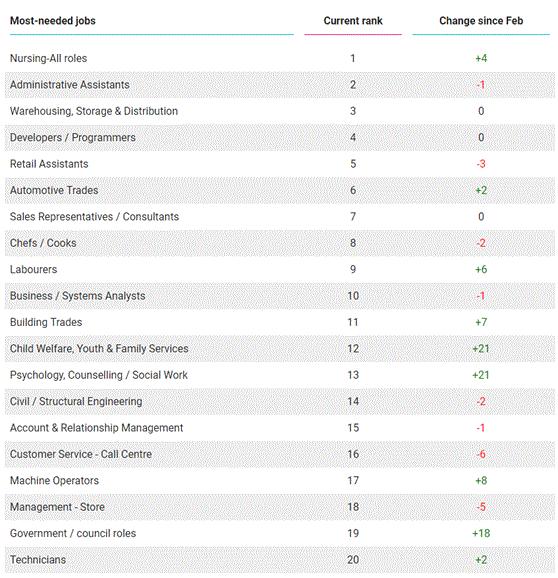Select the Current rank column header

353,21
